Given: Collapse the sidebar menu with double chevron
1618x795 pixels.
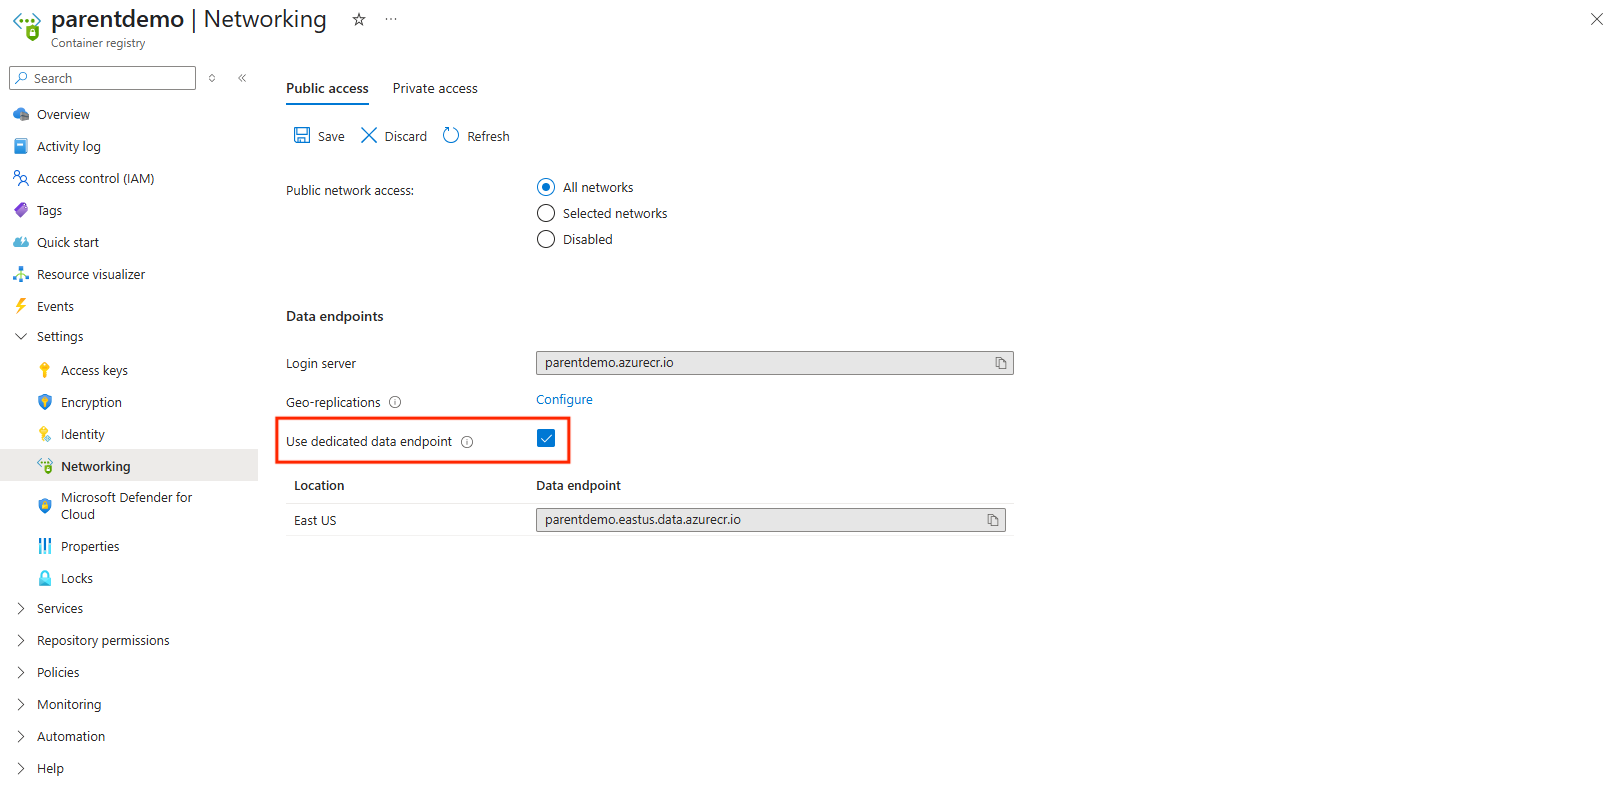Looking at the screenshot, I should [x=242, y=78].
